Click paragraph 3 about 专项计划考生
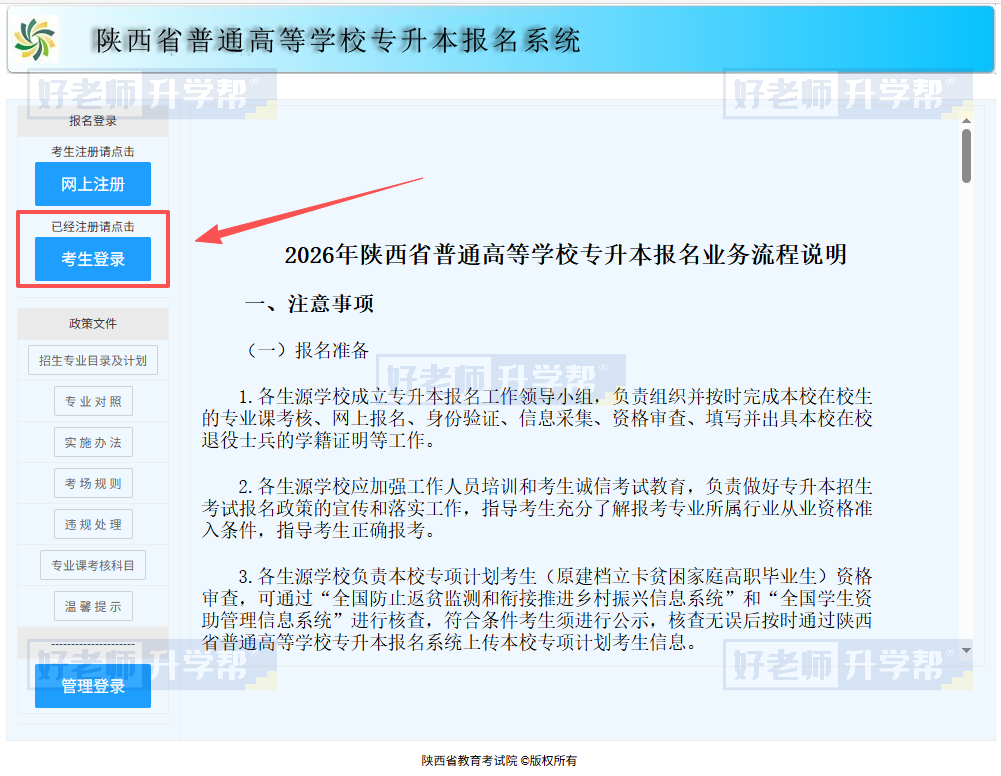1001x776 pixels. coord(537,609)
